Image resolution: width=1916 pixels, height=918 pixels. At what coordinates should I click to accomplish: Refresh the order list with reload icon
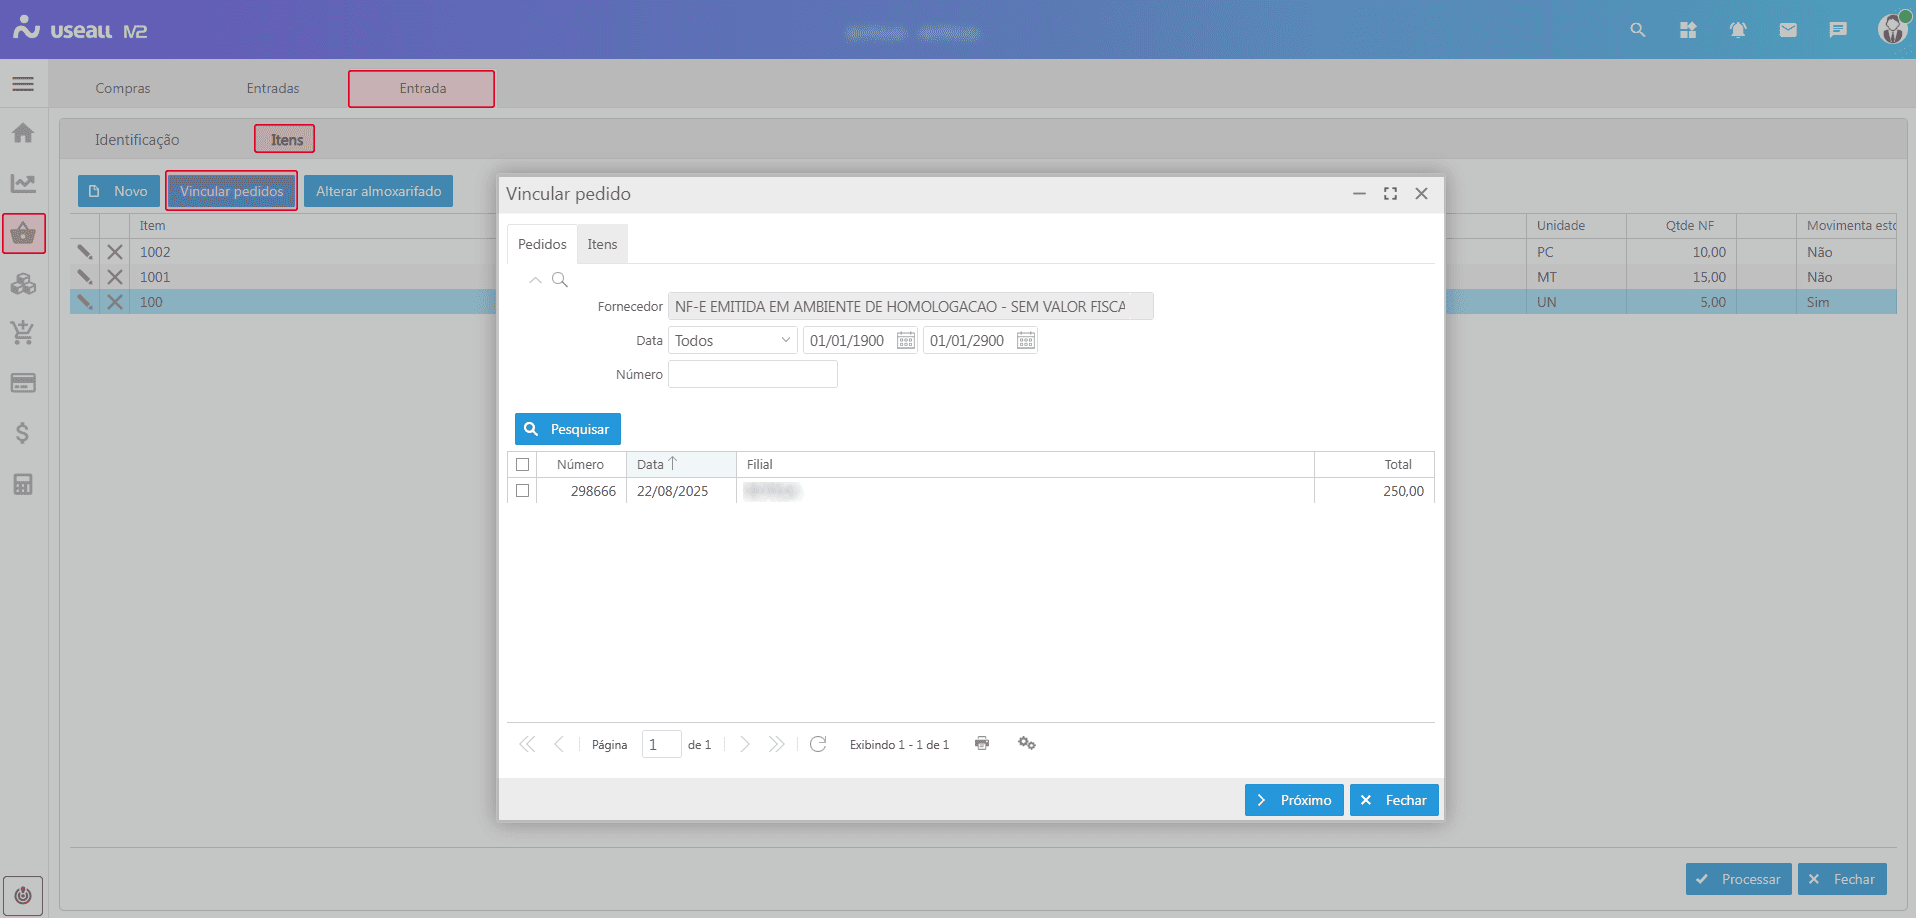click(818, 744)
